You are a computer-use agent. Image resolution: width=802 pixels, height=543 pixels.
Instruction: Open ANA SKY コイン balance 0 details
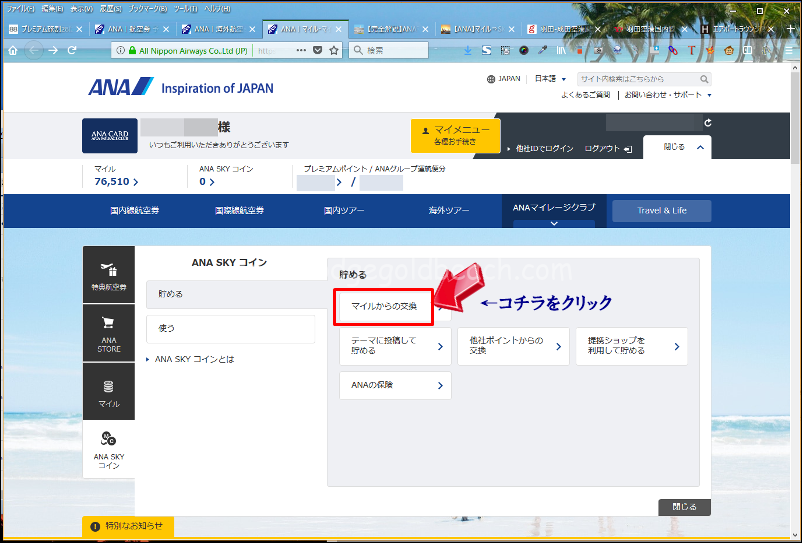click(x=207, y=182)
